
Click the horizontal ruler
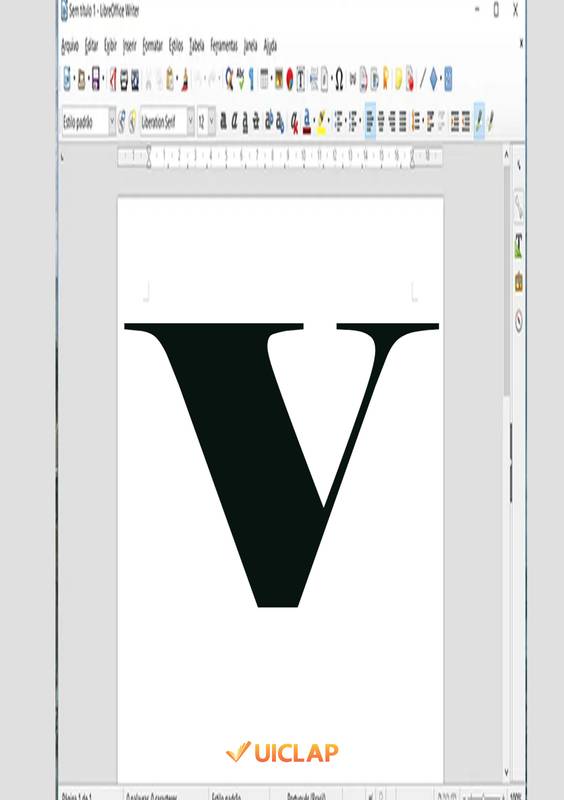pos(280,156)
